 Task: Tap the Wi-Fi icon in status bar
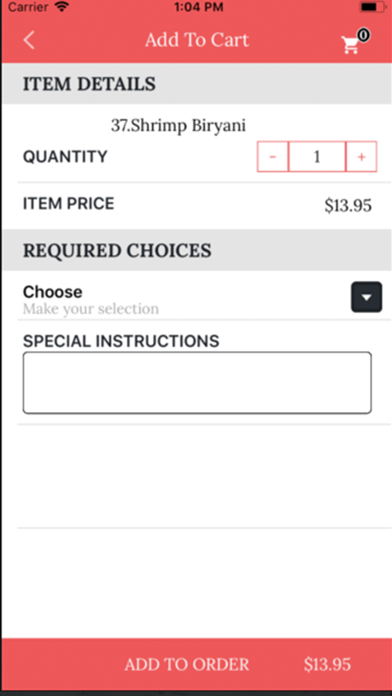[x=62, y=7]
